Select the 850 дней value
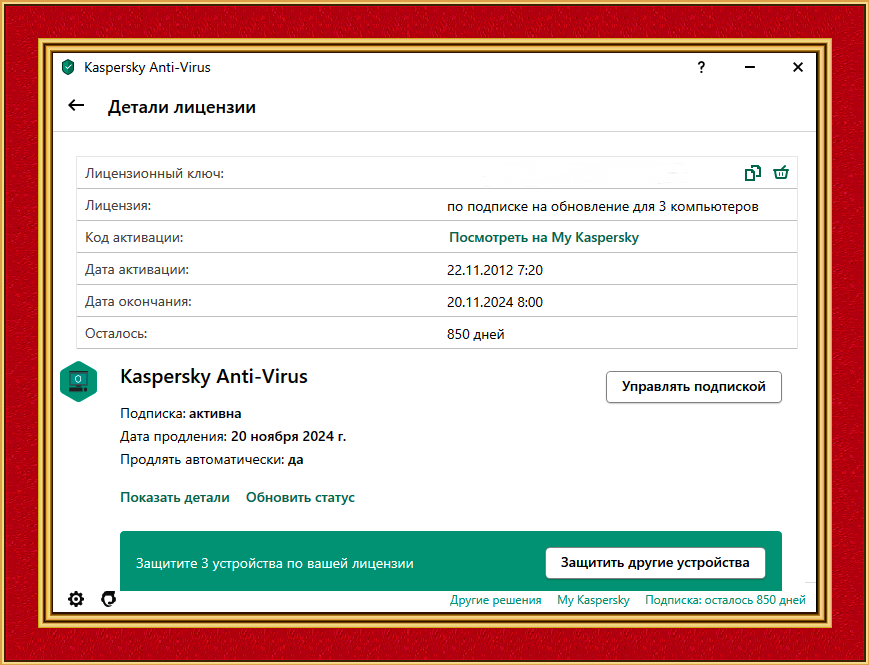Screen dimensions: 869x665 476,334
